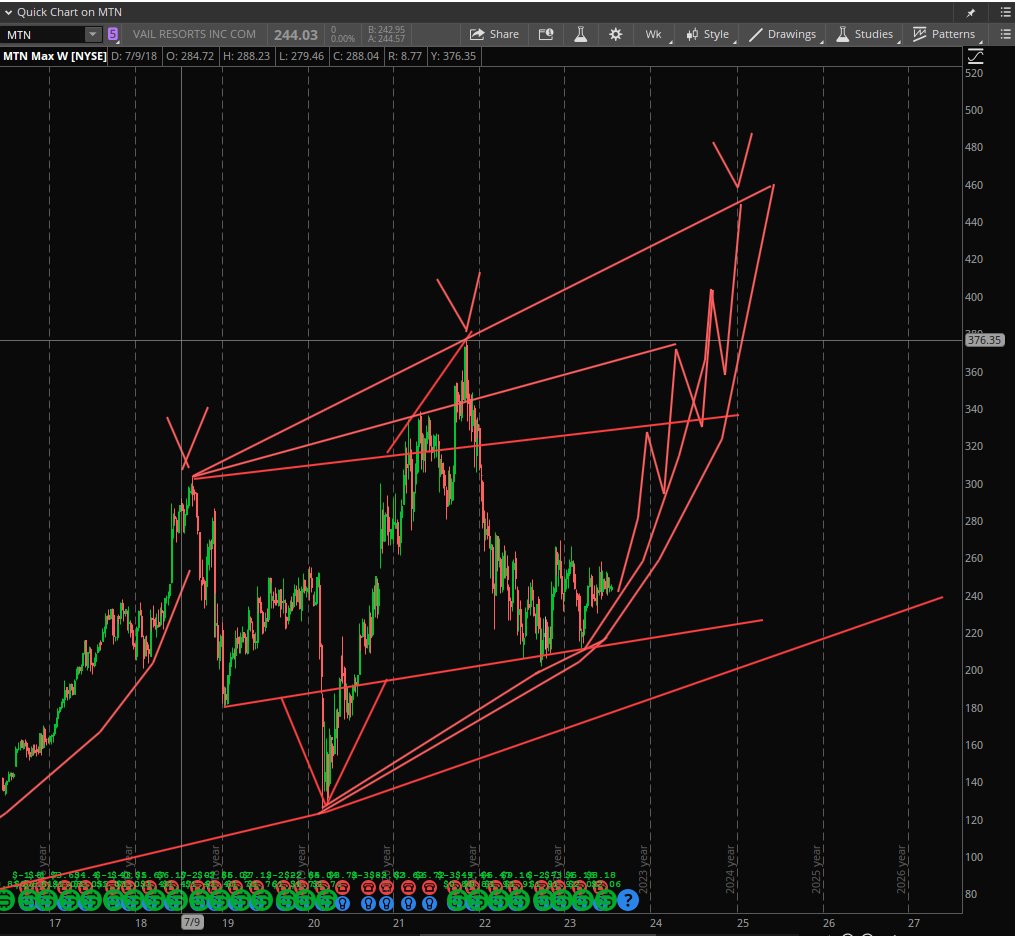The width and height of the screenshot is (1015, 936).
Task: Change the Wk timeframe selector
Action: (x=654, y=34)
